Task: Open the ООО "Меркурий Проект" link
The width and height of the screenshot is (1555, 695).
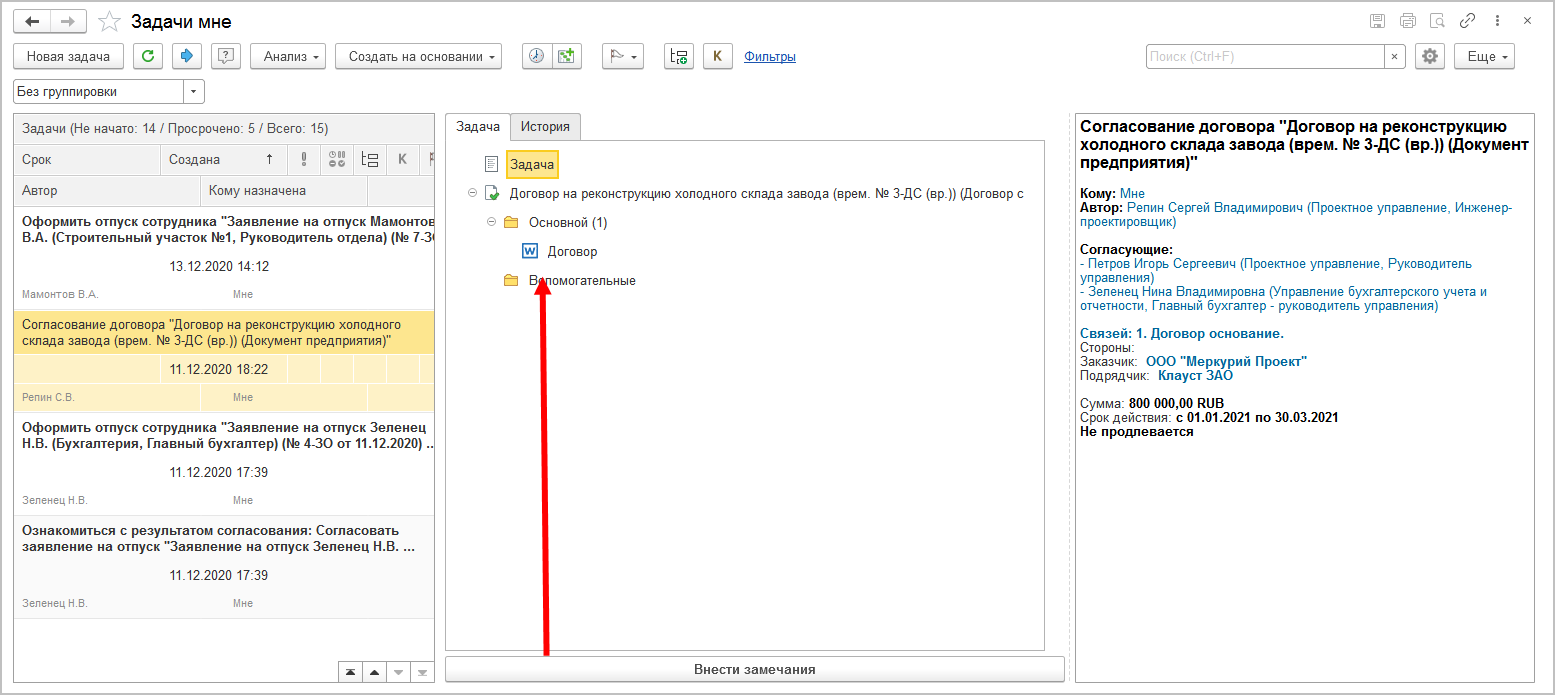Action: [x=1226, y=361]
